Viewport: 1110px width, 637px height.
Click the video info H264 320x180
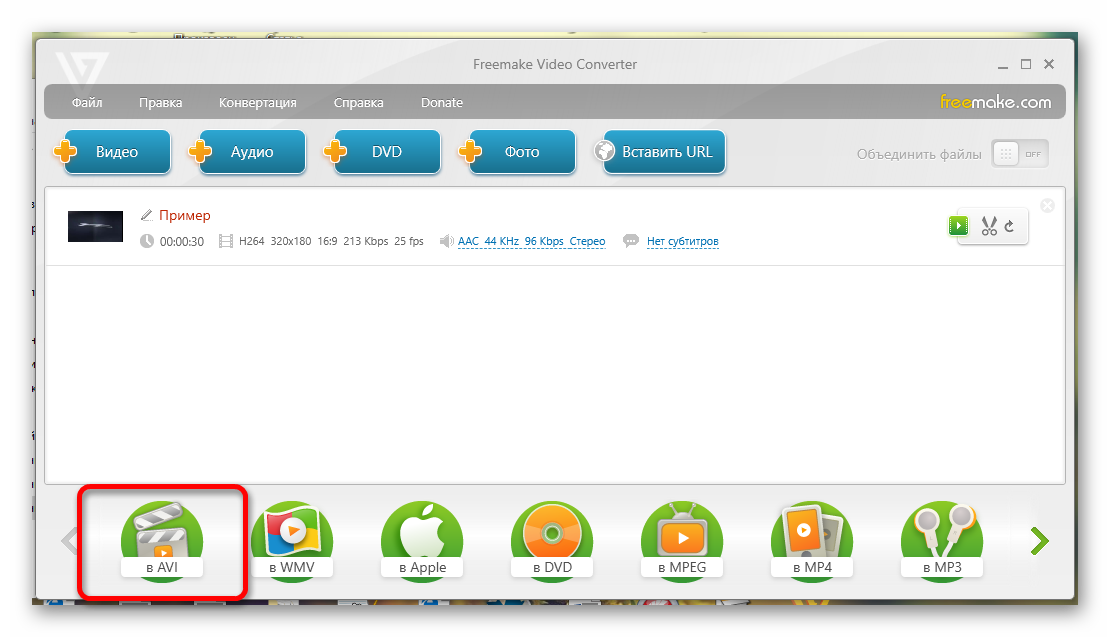(331, 241)
